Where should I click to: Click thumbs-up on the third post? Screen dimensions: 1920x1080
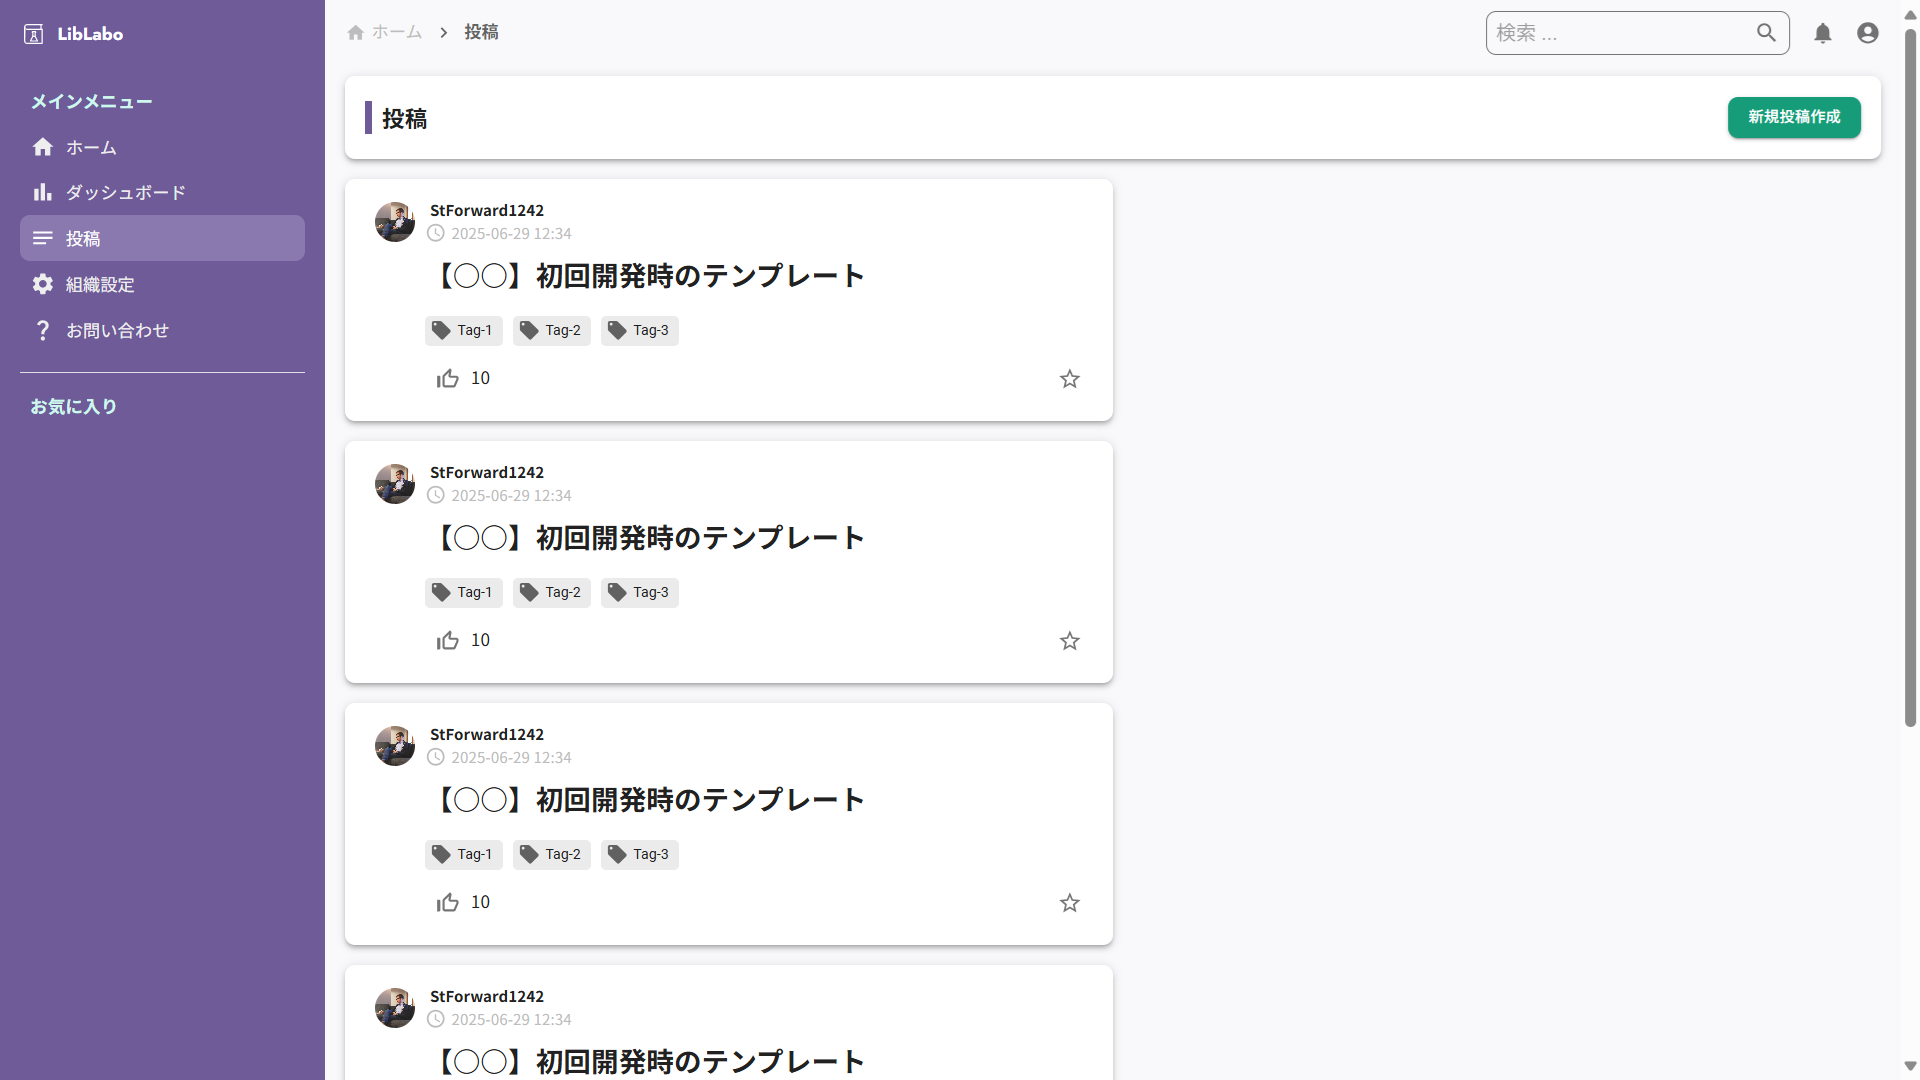[x=447, y=903]
